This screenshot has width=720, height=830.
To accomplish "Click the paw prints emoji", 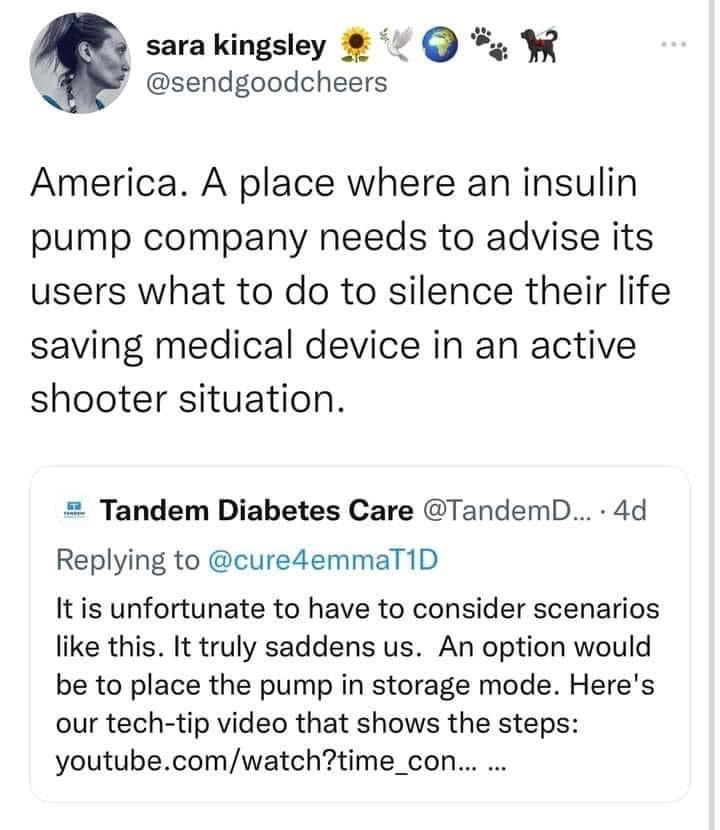I will tap(489, 46).
